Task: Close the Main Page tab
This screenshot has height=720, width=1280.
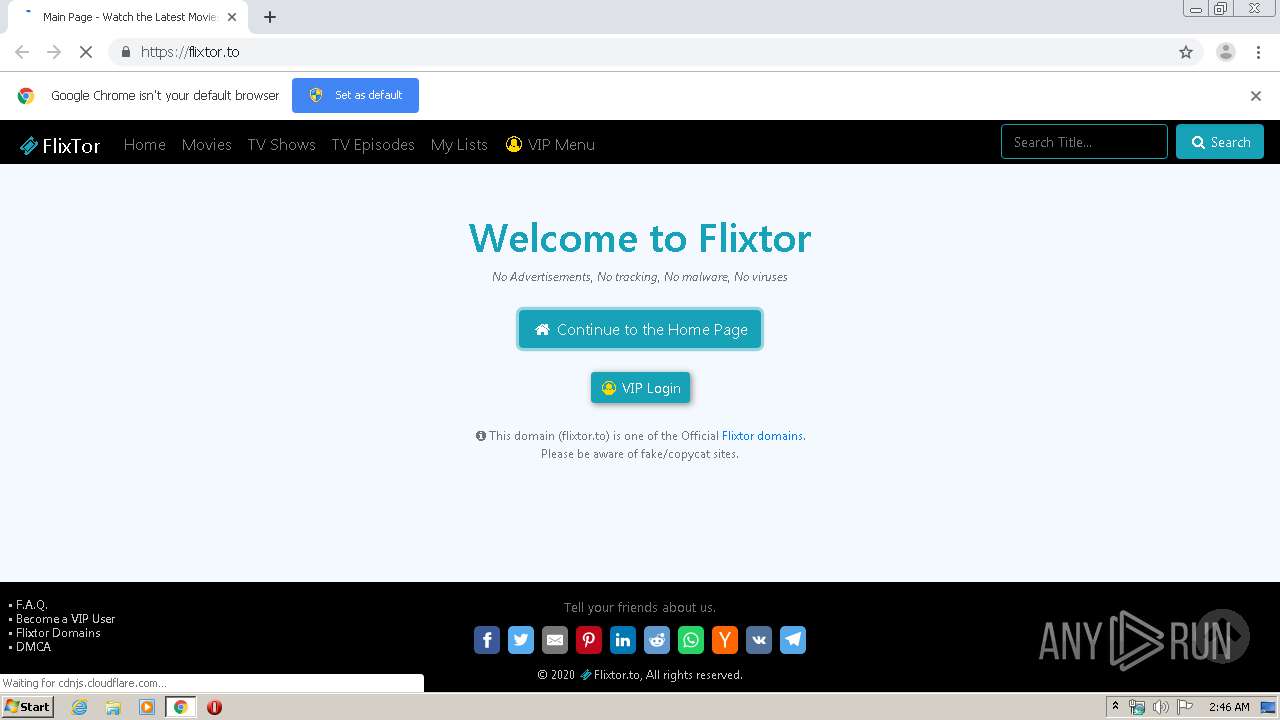Action: [232, 17]
